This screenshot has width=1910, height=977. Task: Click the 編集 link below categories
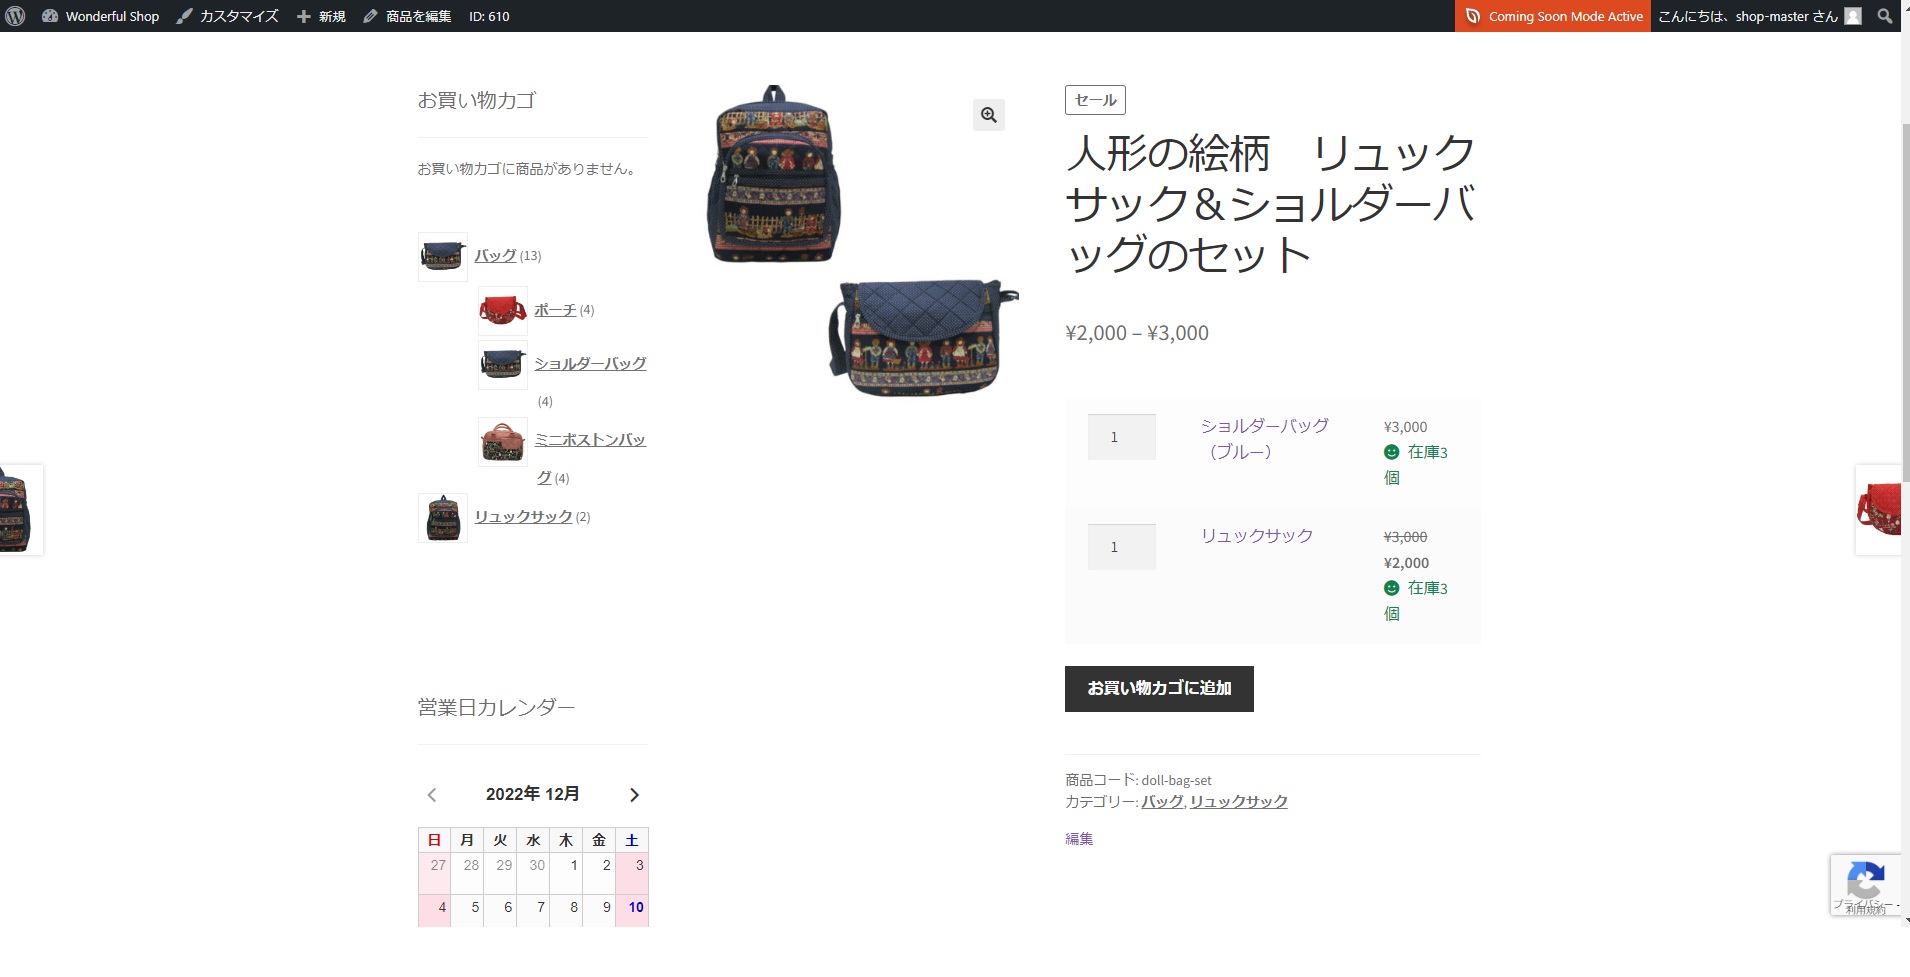[1079, 839]
